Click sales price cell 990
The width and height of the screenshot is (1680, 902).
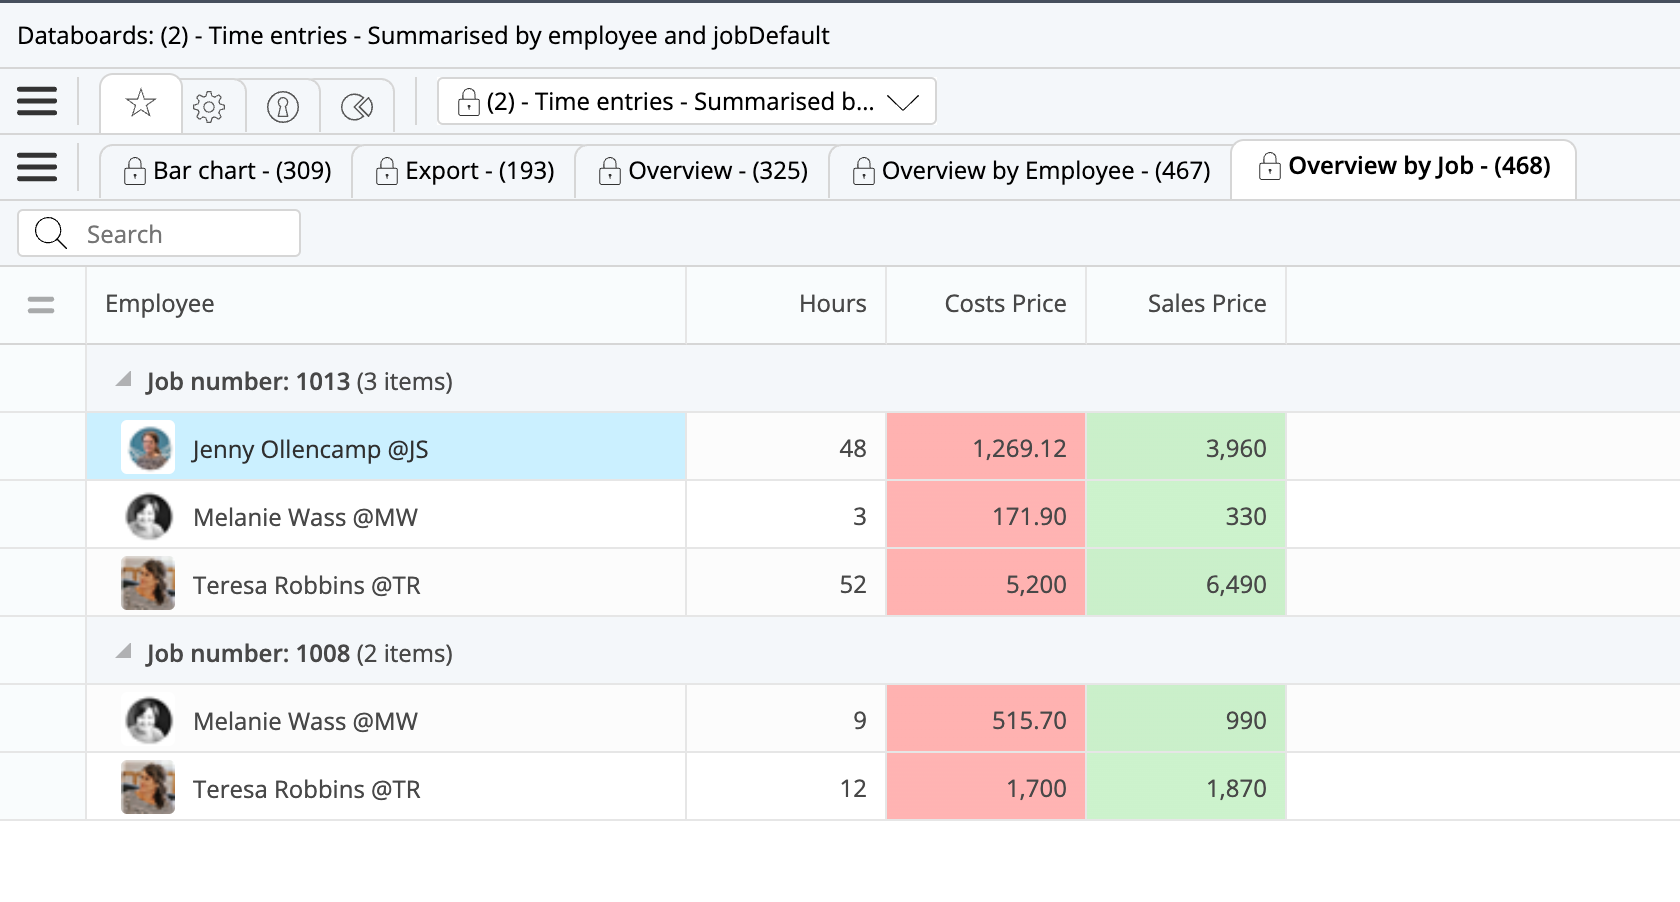[x=1186, y=720]
